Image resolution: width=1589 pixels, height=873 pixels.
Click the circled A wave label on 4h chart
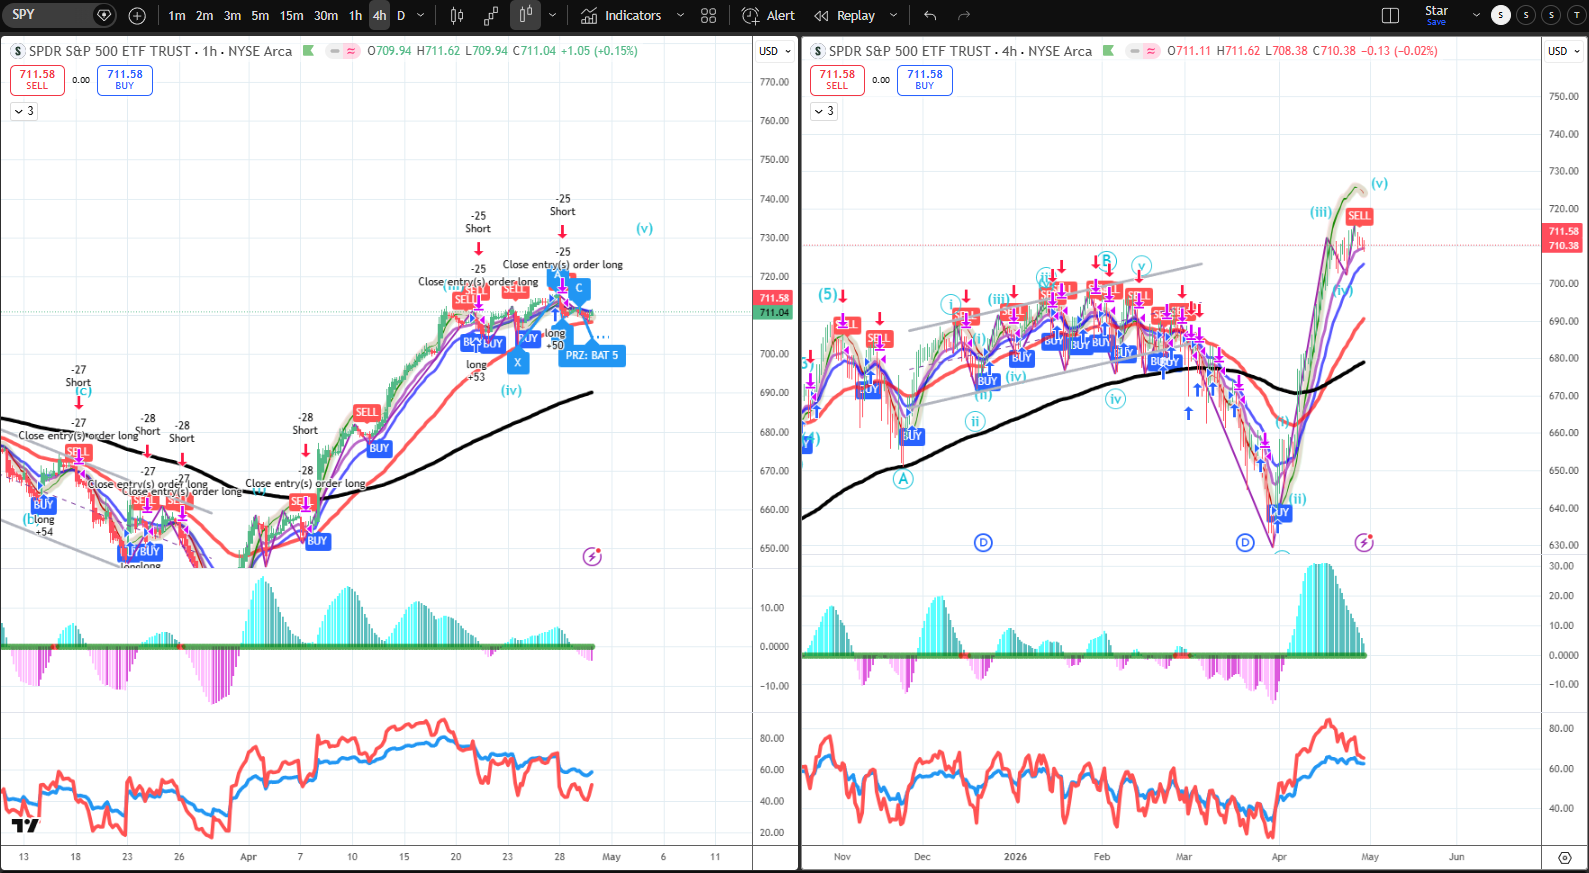tap(903, 479)
